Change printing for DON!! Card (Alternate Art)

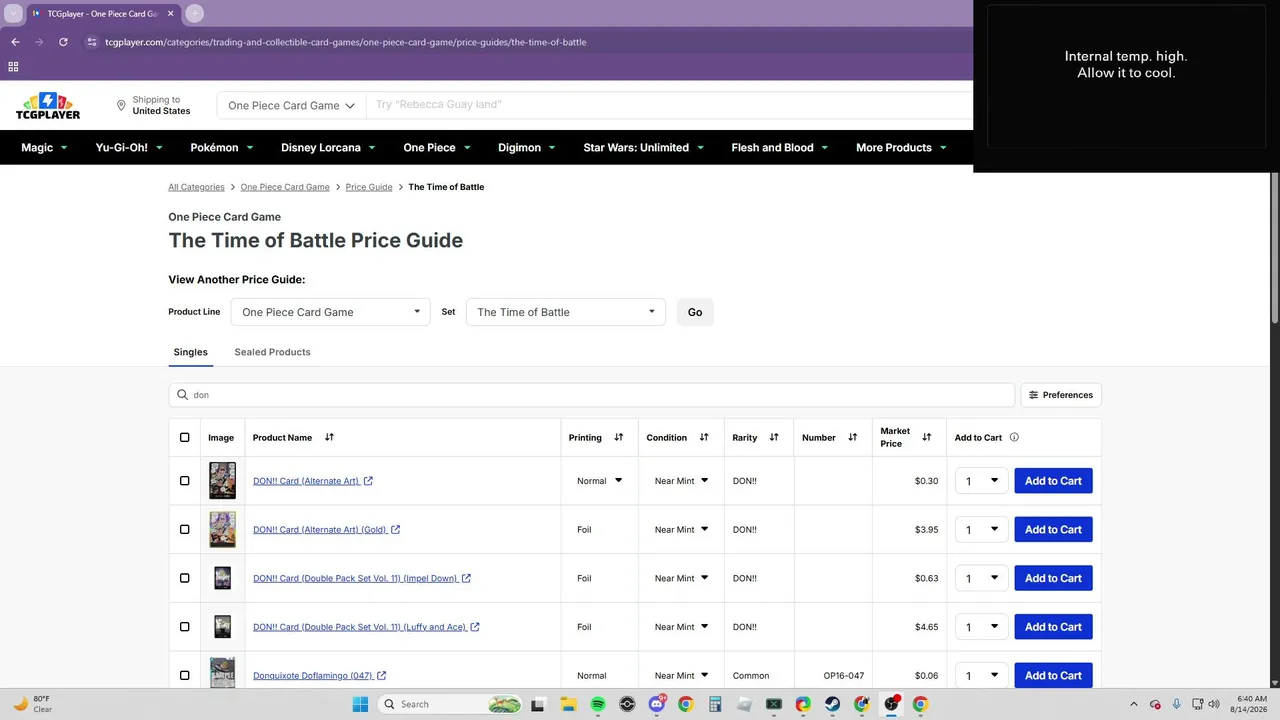coord(599,481)
